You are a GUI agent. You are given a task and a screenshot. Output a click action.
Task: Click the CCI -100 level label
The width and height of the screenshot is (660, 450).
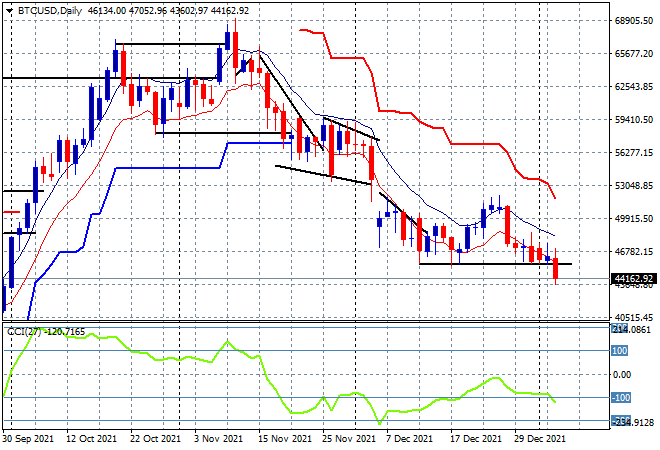coord(620,397)
